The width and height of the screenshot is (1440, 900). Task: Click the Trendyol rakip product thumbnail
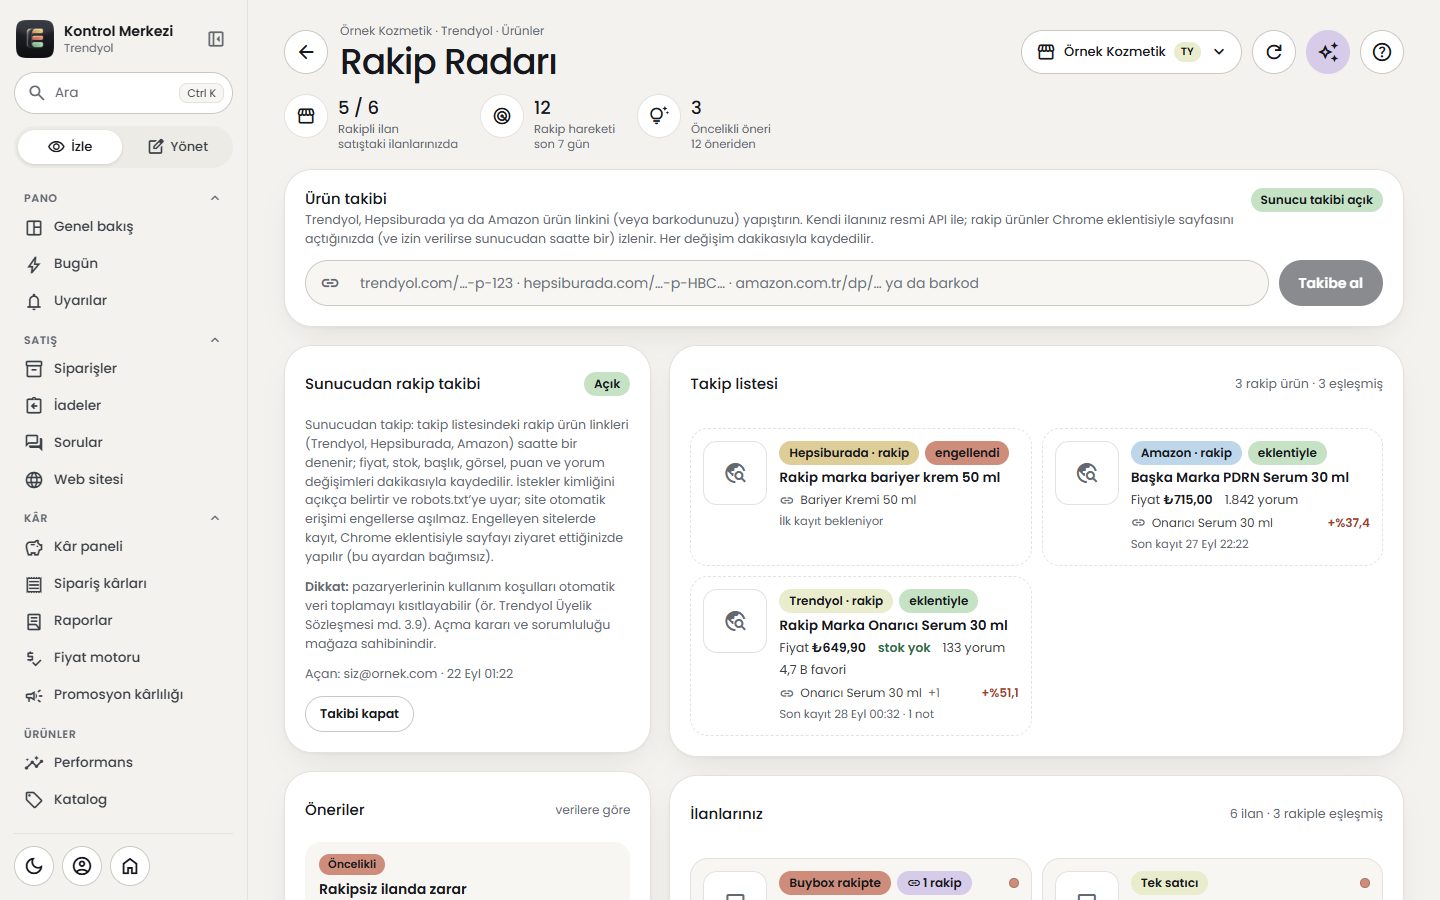[735, 621]
